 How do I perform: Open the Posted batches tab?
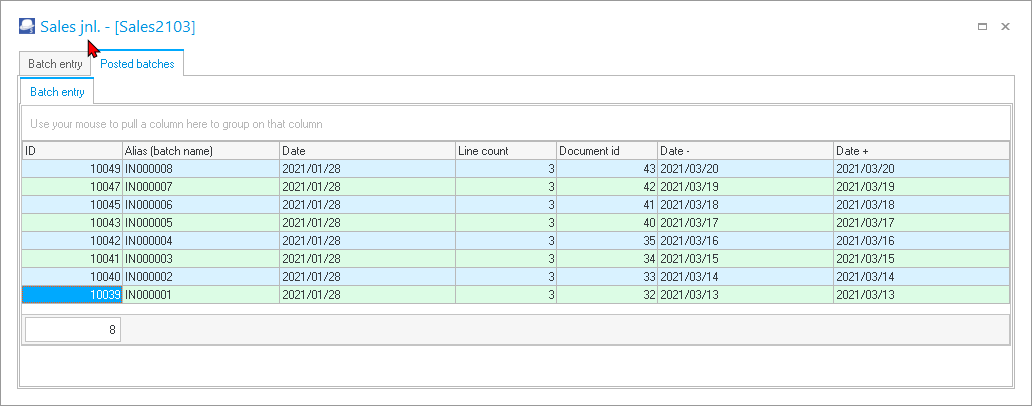coord(137,64)
